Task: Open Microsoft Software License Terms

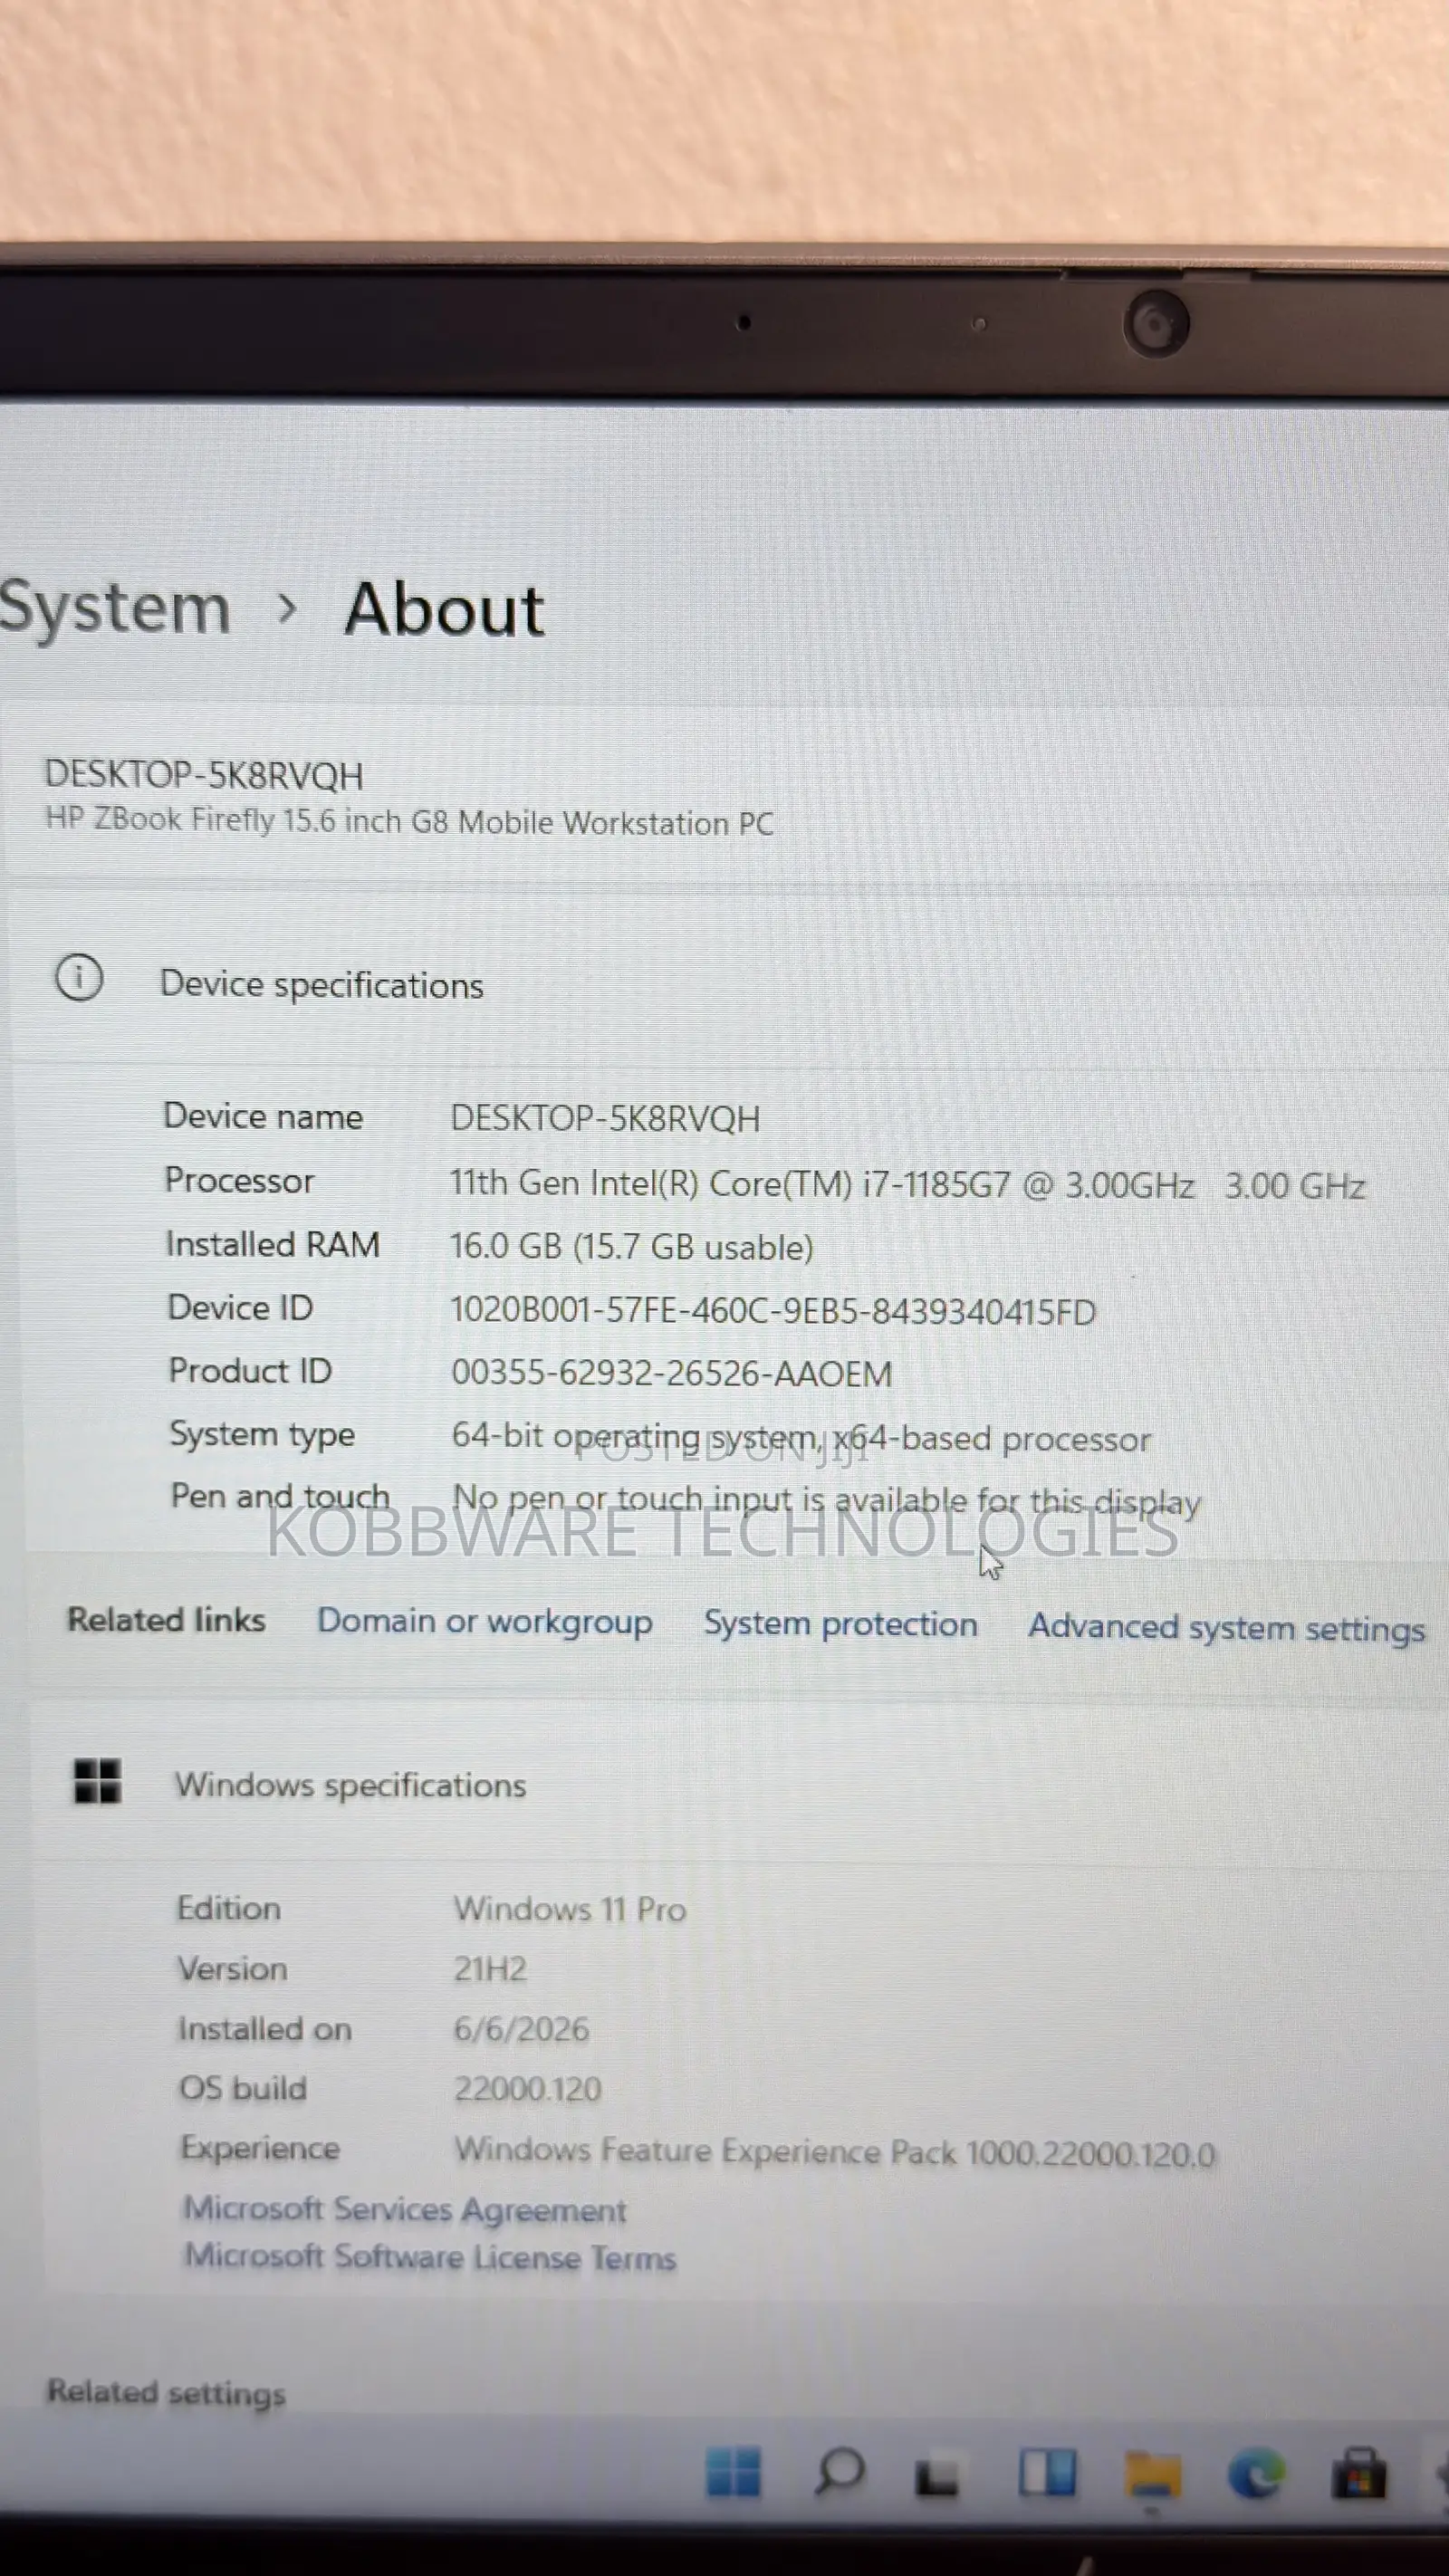Action: pos(430,2256)
